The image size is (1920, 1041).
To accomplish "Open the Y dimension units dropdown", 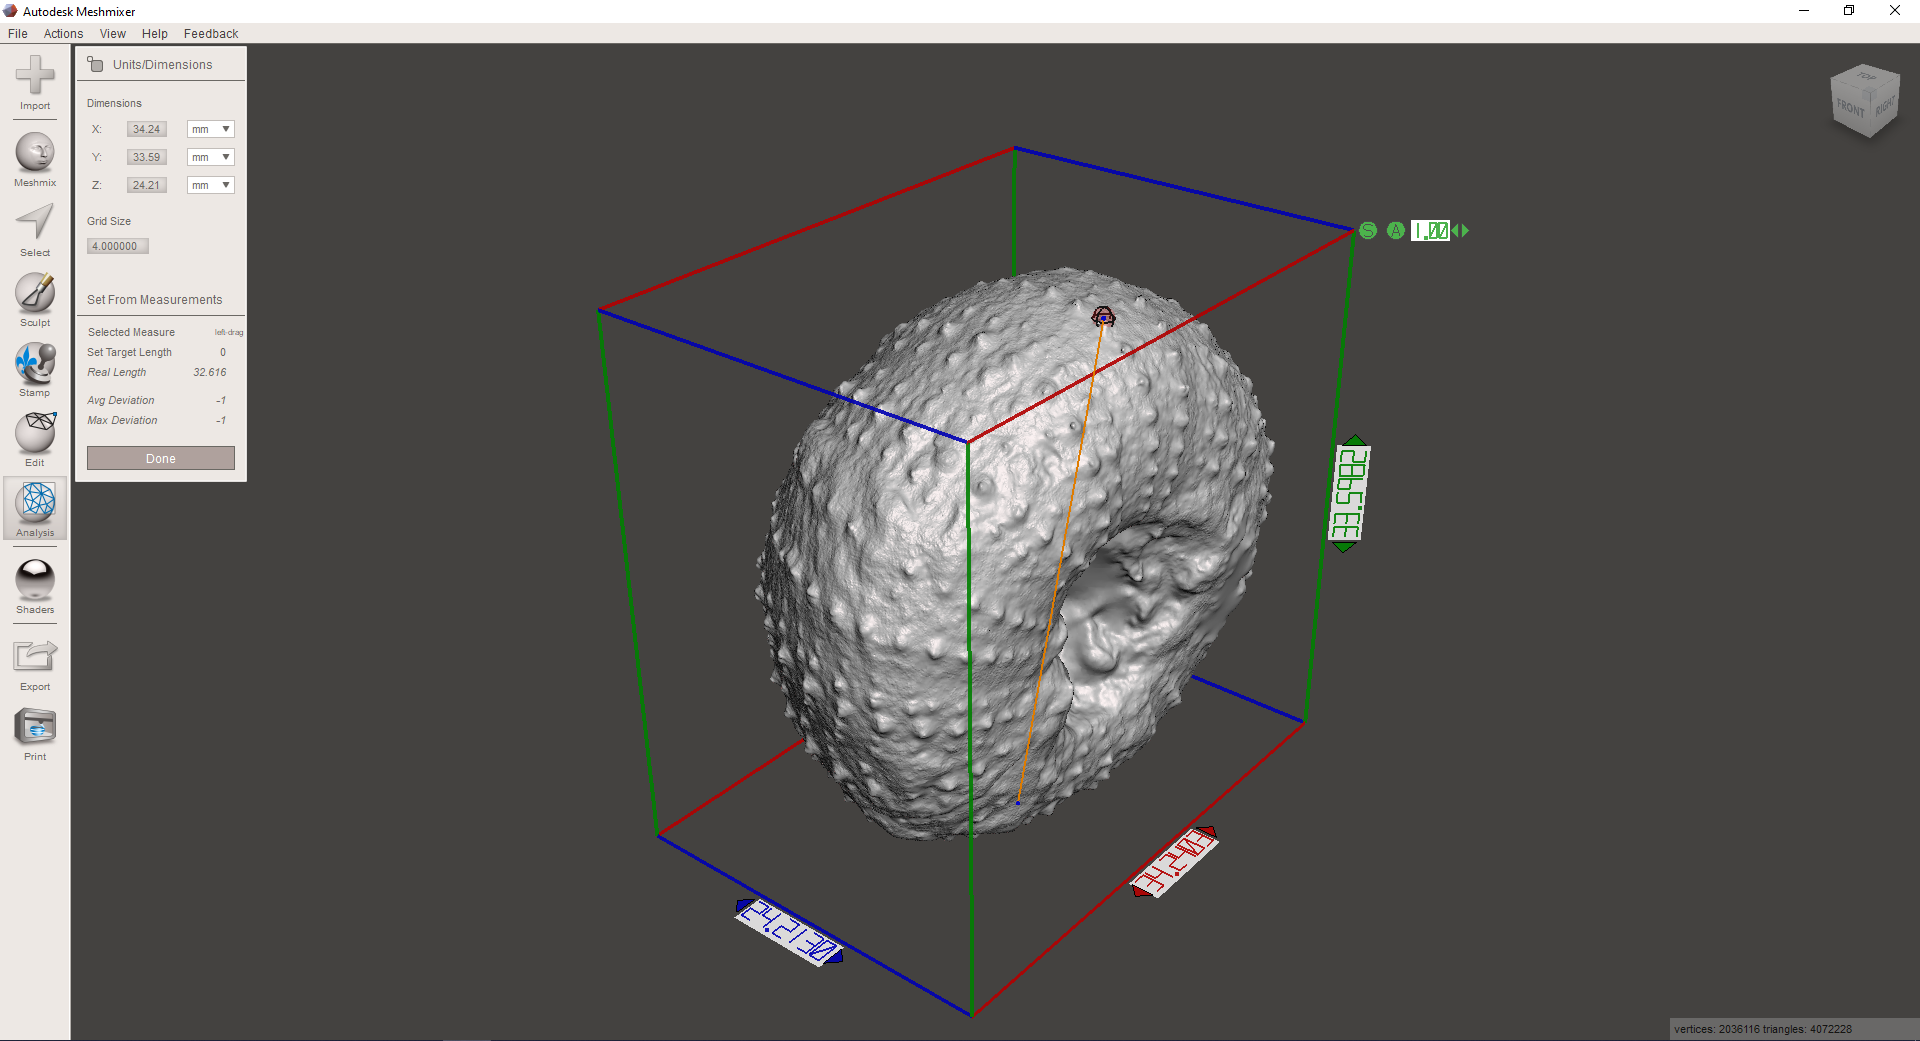I will [x=211, y=157].
